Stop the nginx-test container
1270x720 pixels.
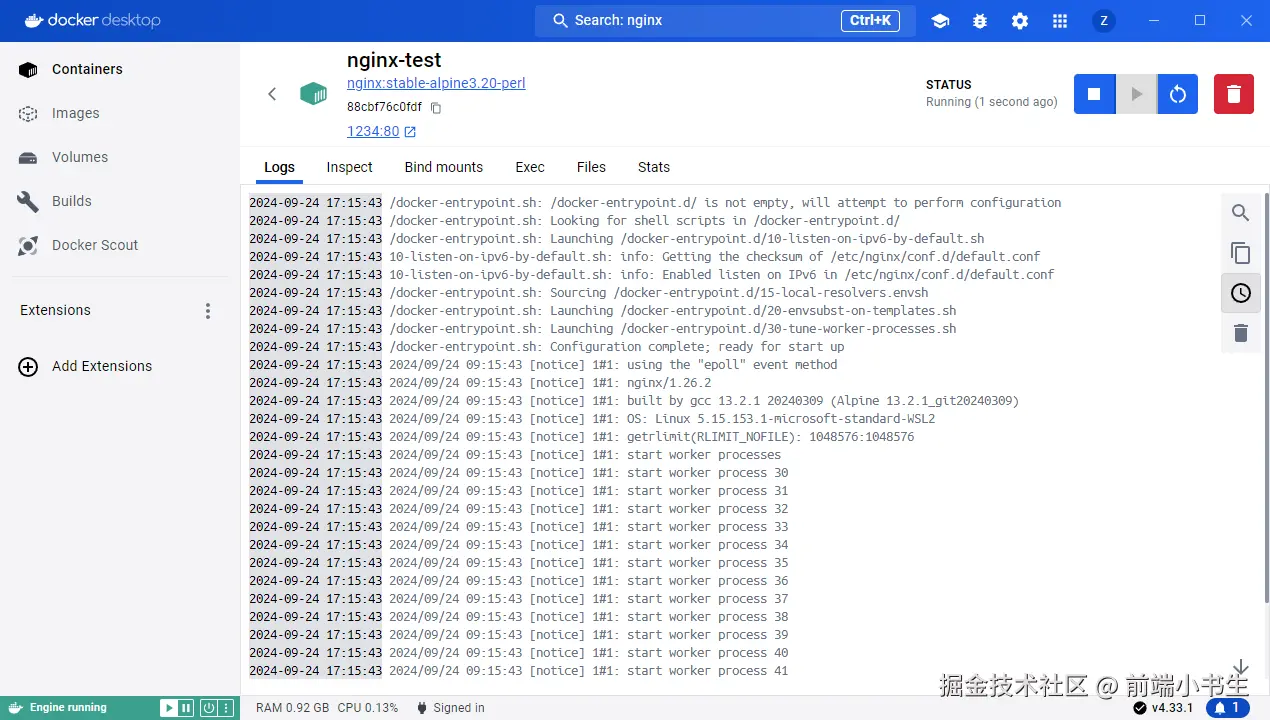tap(1094, 94)
